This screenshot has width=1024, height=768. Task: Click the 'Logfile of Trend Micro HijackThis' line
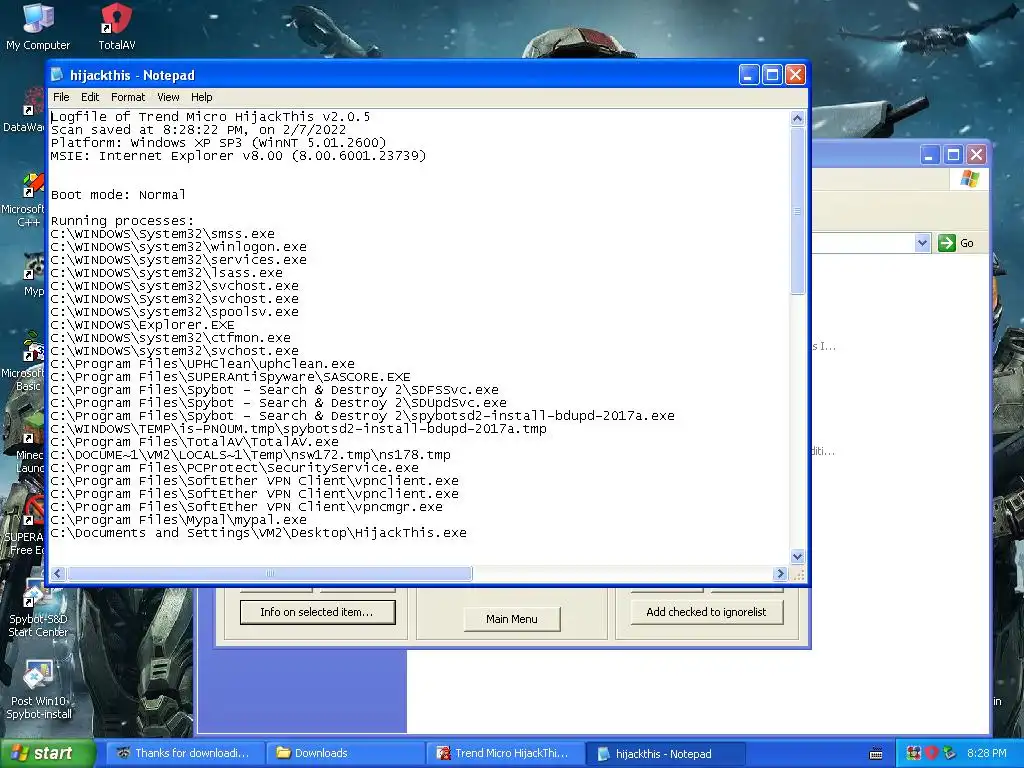(x=210, y=117)
